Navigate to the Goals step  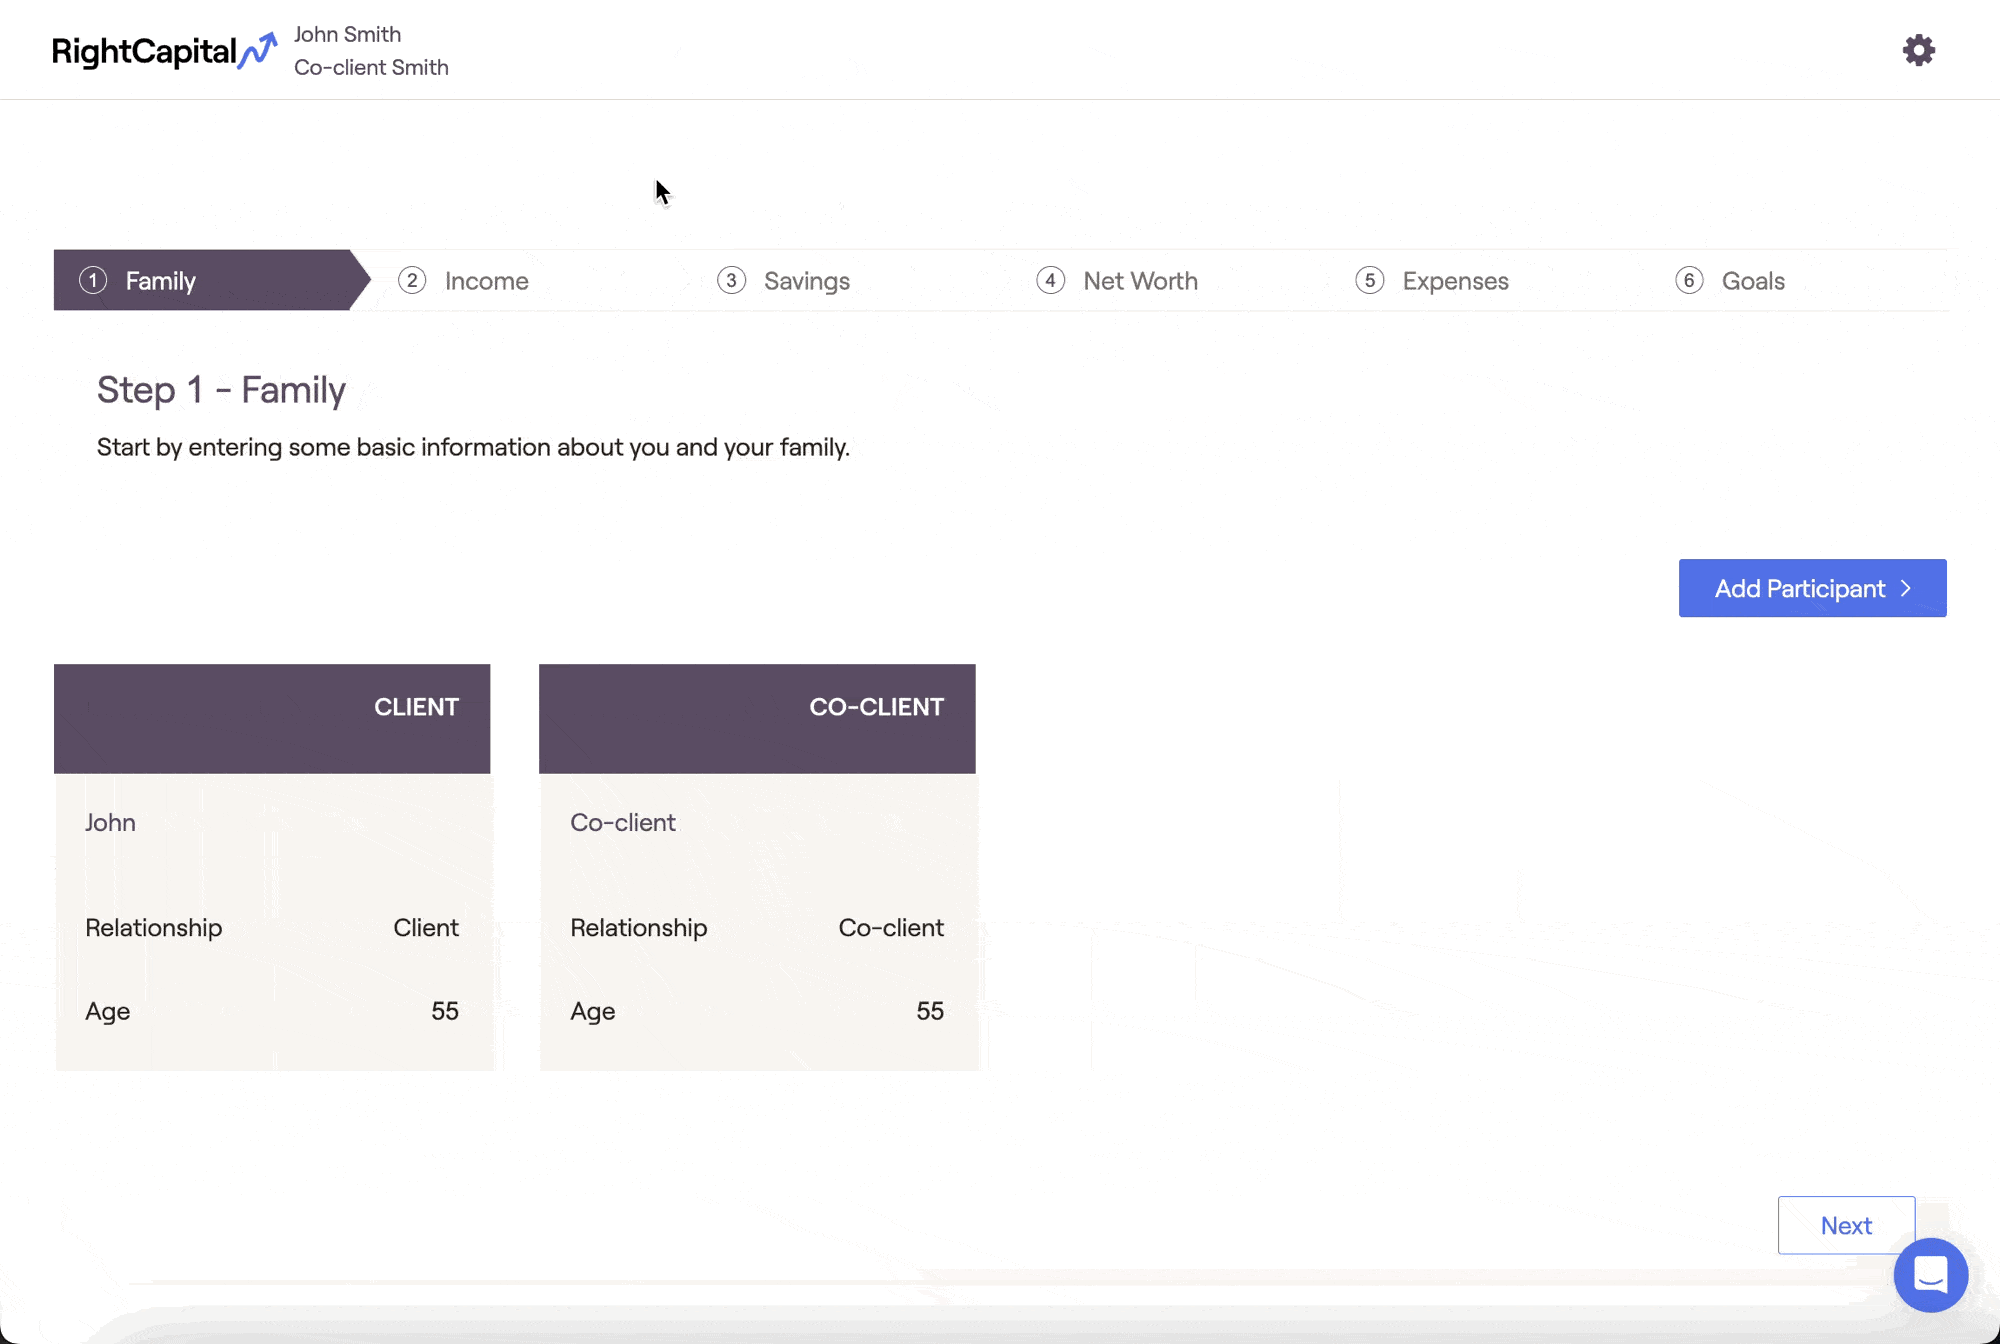1753,281
